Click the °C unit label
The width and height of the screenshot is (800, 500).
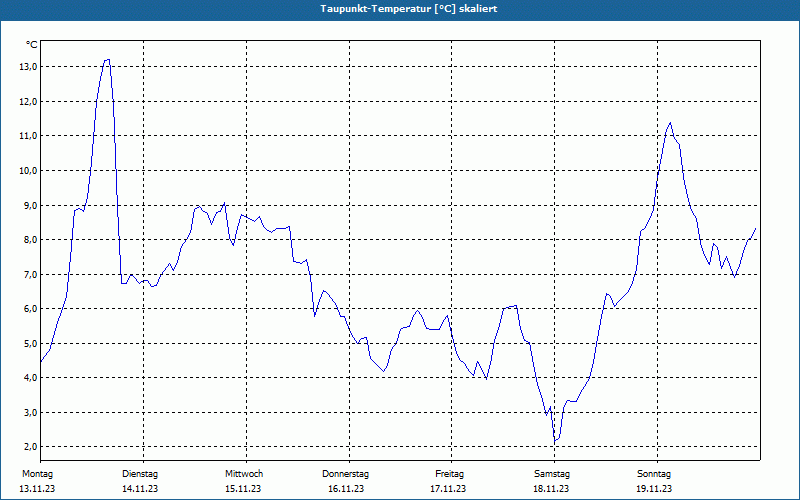[x=32, y=45]
